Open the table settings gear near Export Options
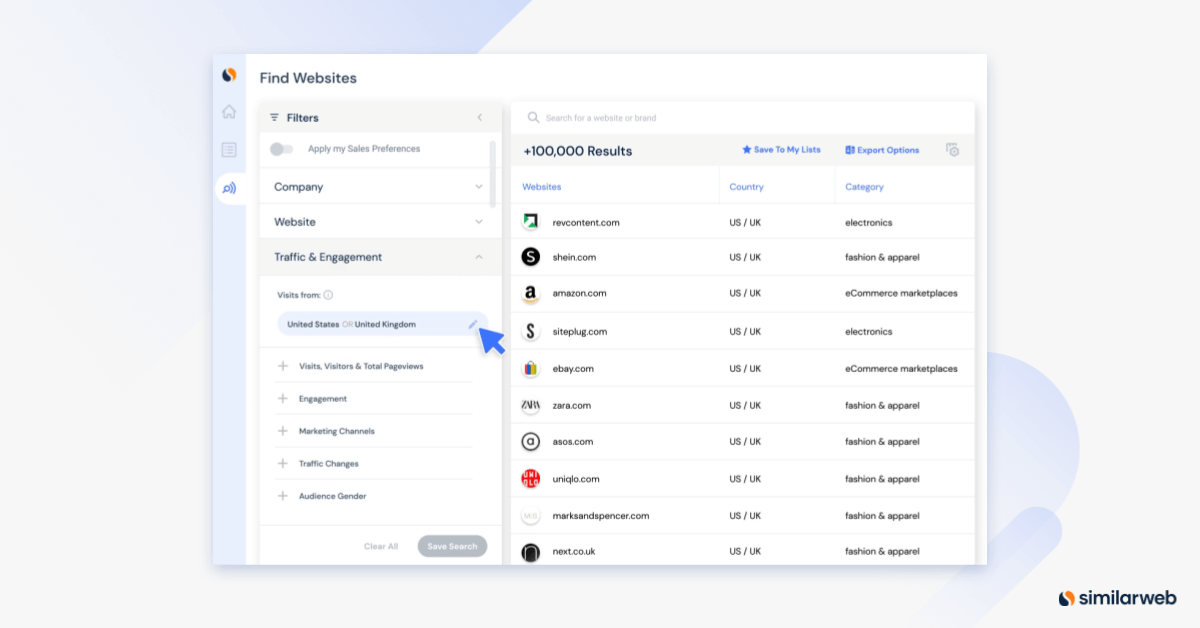The height and width of the screenshot is (628, 1200). click(953, 150)
